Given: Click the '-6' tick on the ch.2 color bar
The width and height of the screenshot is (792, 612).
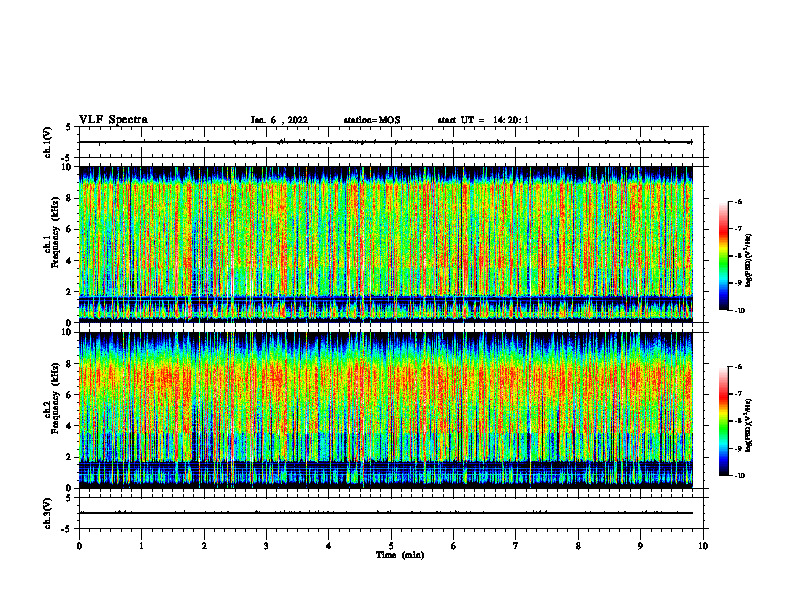Looking at the screenshot, I should point(738,367).
